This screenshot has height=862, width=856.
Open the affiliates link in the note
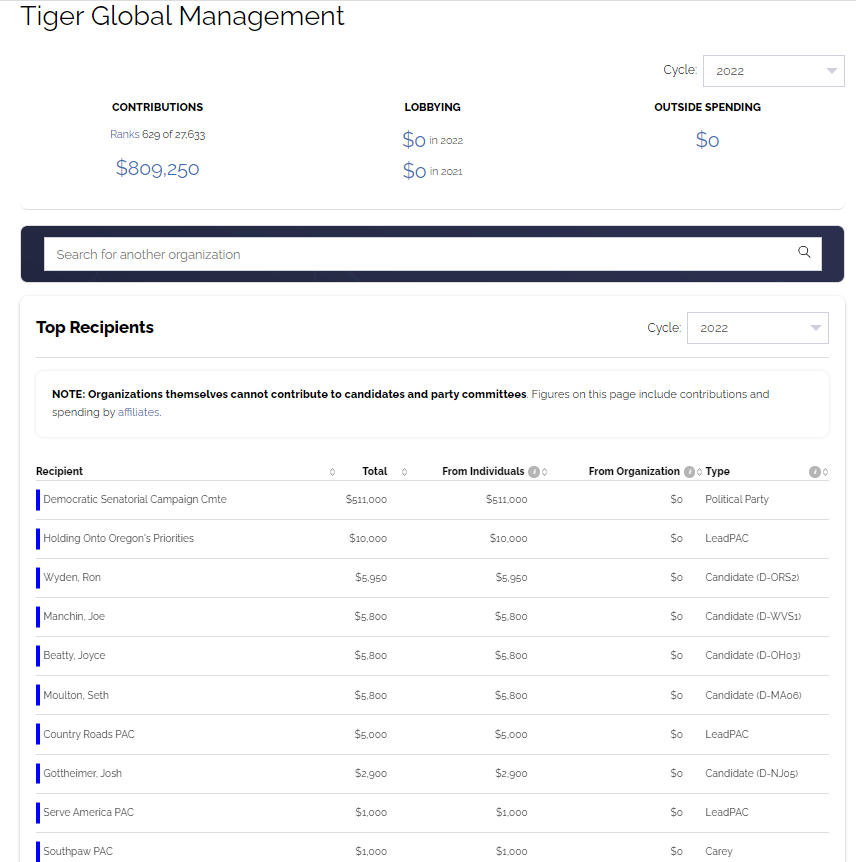pyautogui.click(x=138, y=412)
